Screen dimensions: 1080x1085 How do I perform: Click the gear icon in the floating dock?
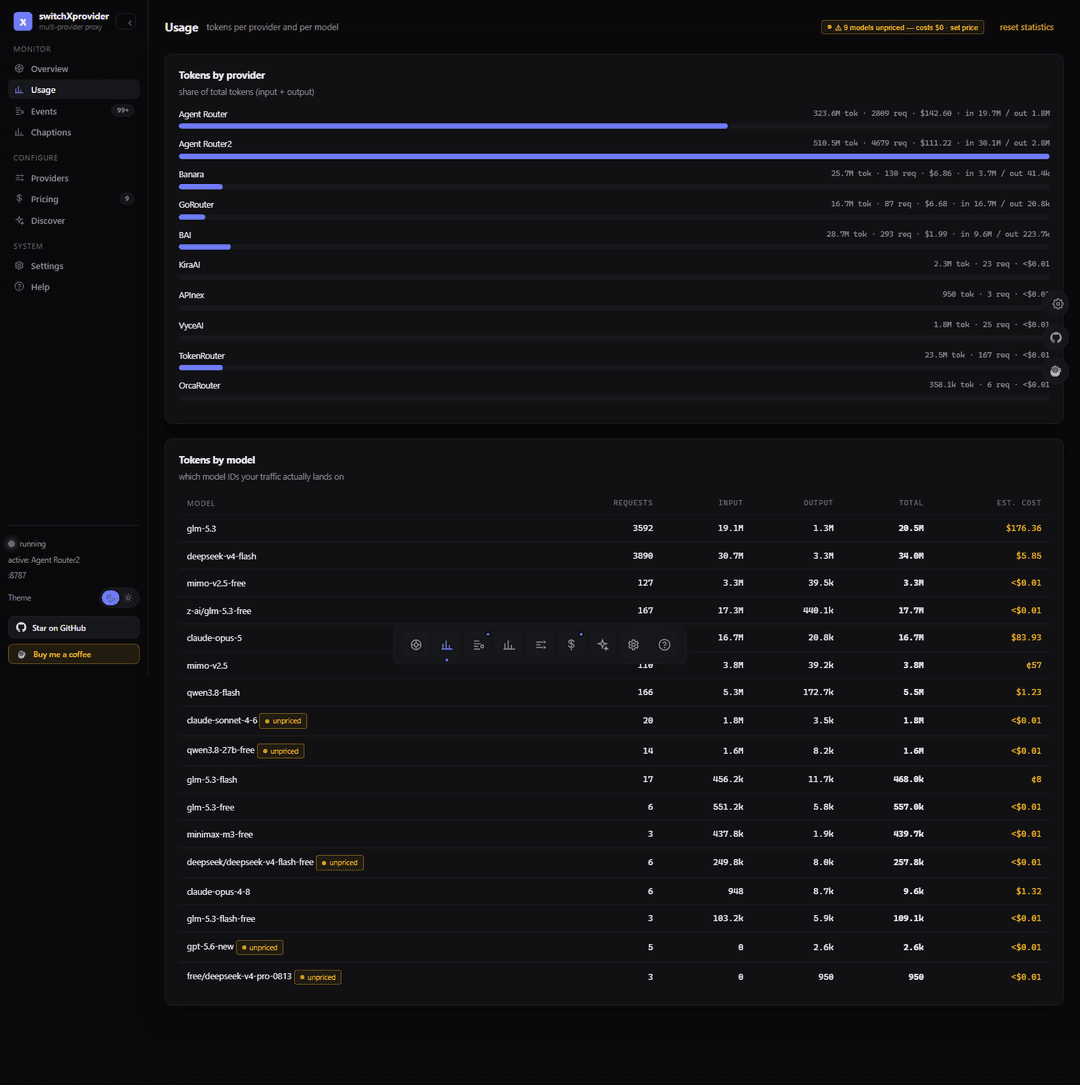click(633, 645)
